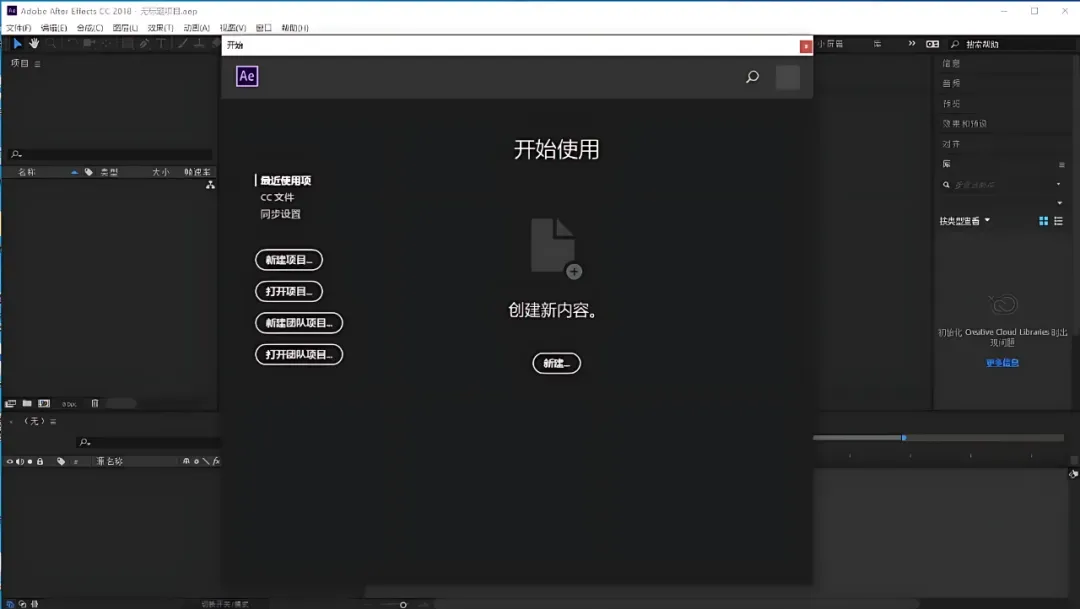Click the 8 bpc color depth setting
Viewport: 1080px width, 609px height.
[x=69, y=404]
